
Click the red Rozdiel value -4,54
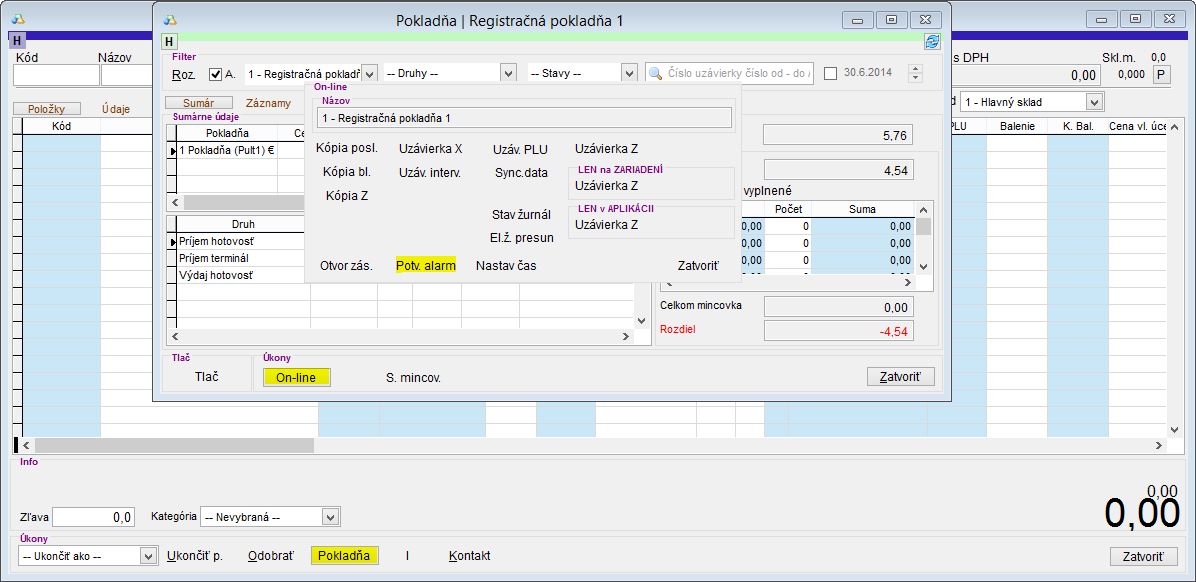[838, 331]
